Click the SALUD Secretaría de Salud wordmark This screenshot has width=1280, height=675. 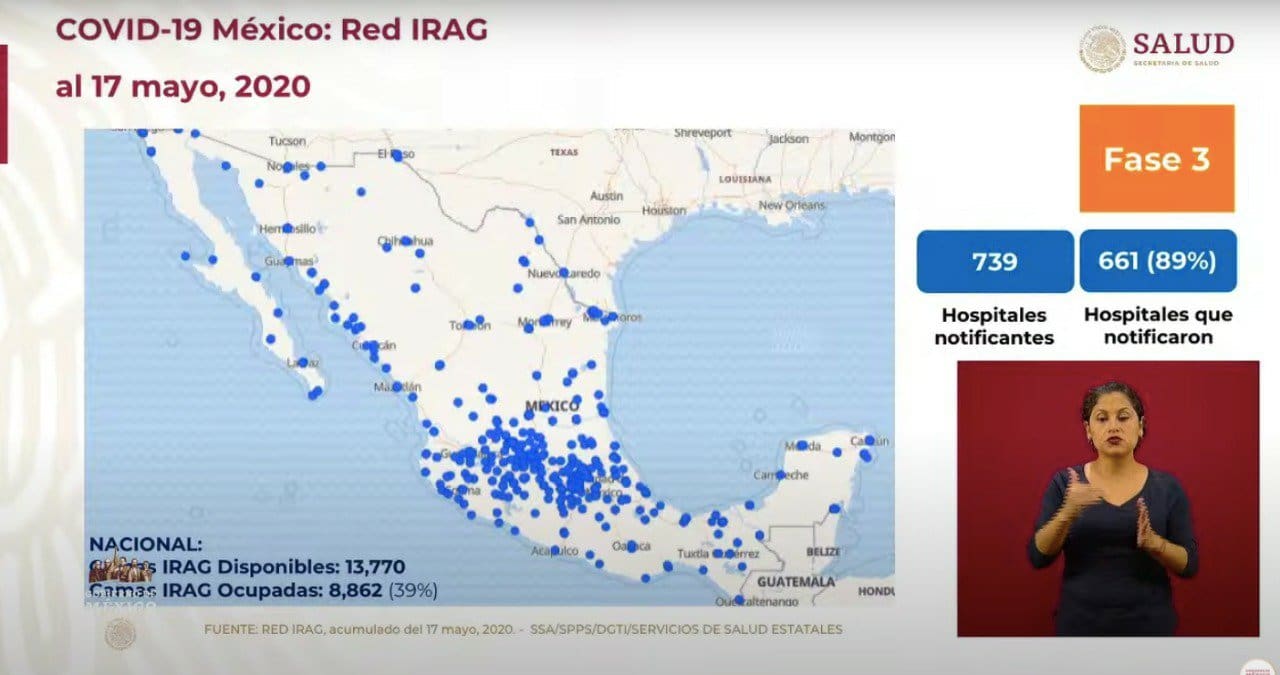coord(1183,48)
